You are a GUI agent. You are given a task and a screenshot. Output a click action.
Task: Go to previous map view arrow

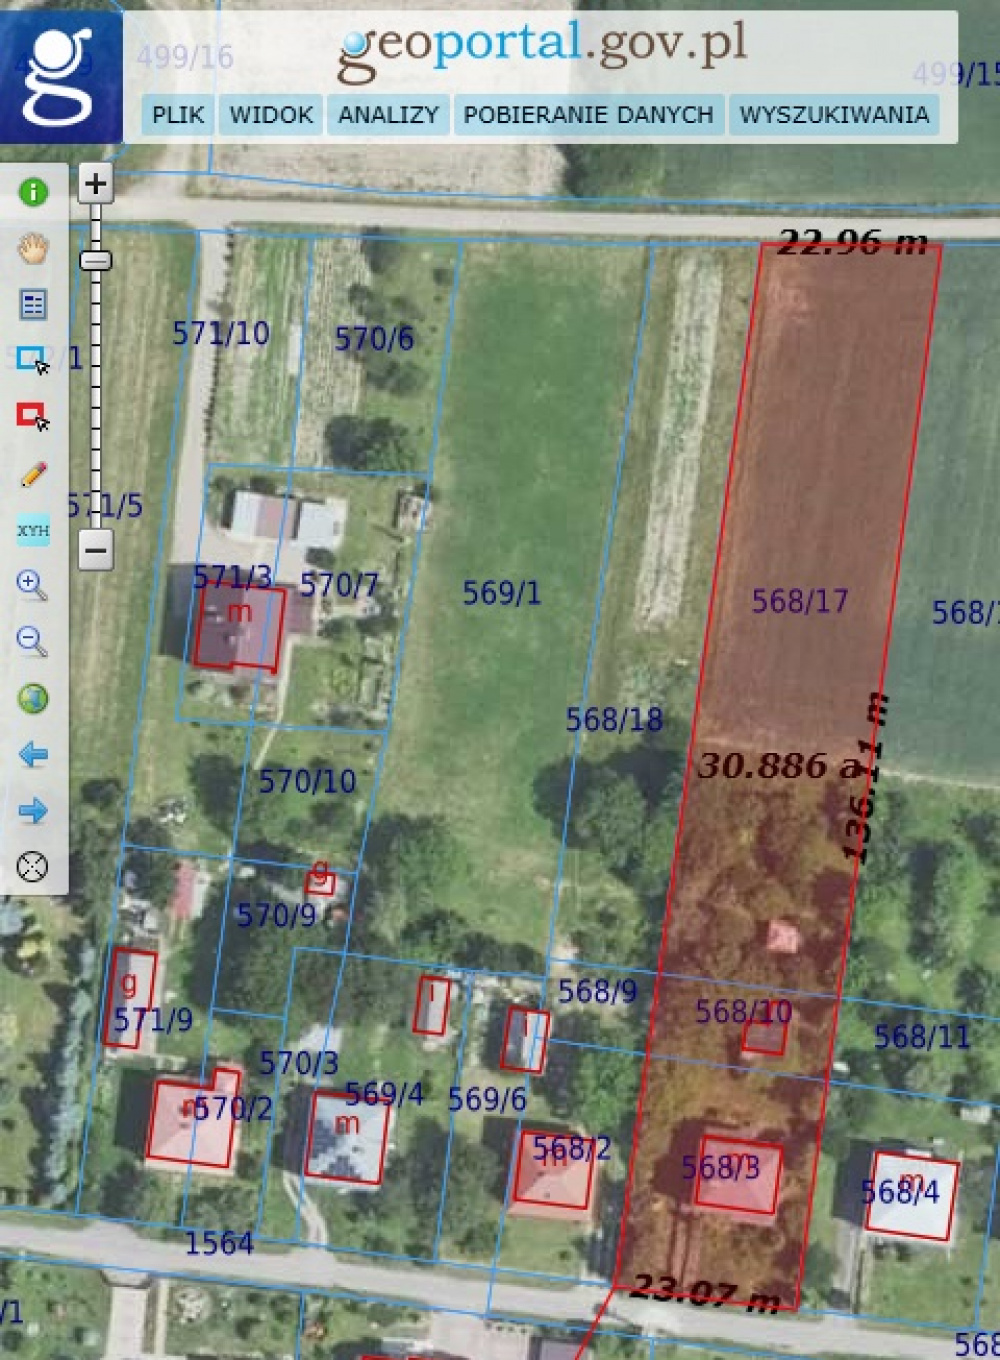[x=33, y=754]
